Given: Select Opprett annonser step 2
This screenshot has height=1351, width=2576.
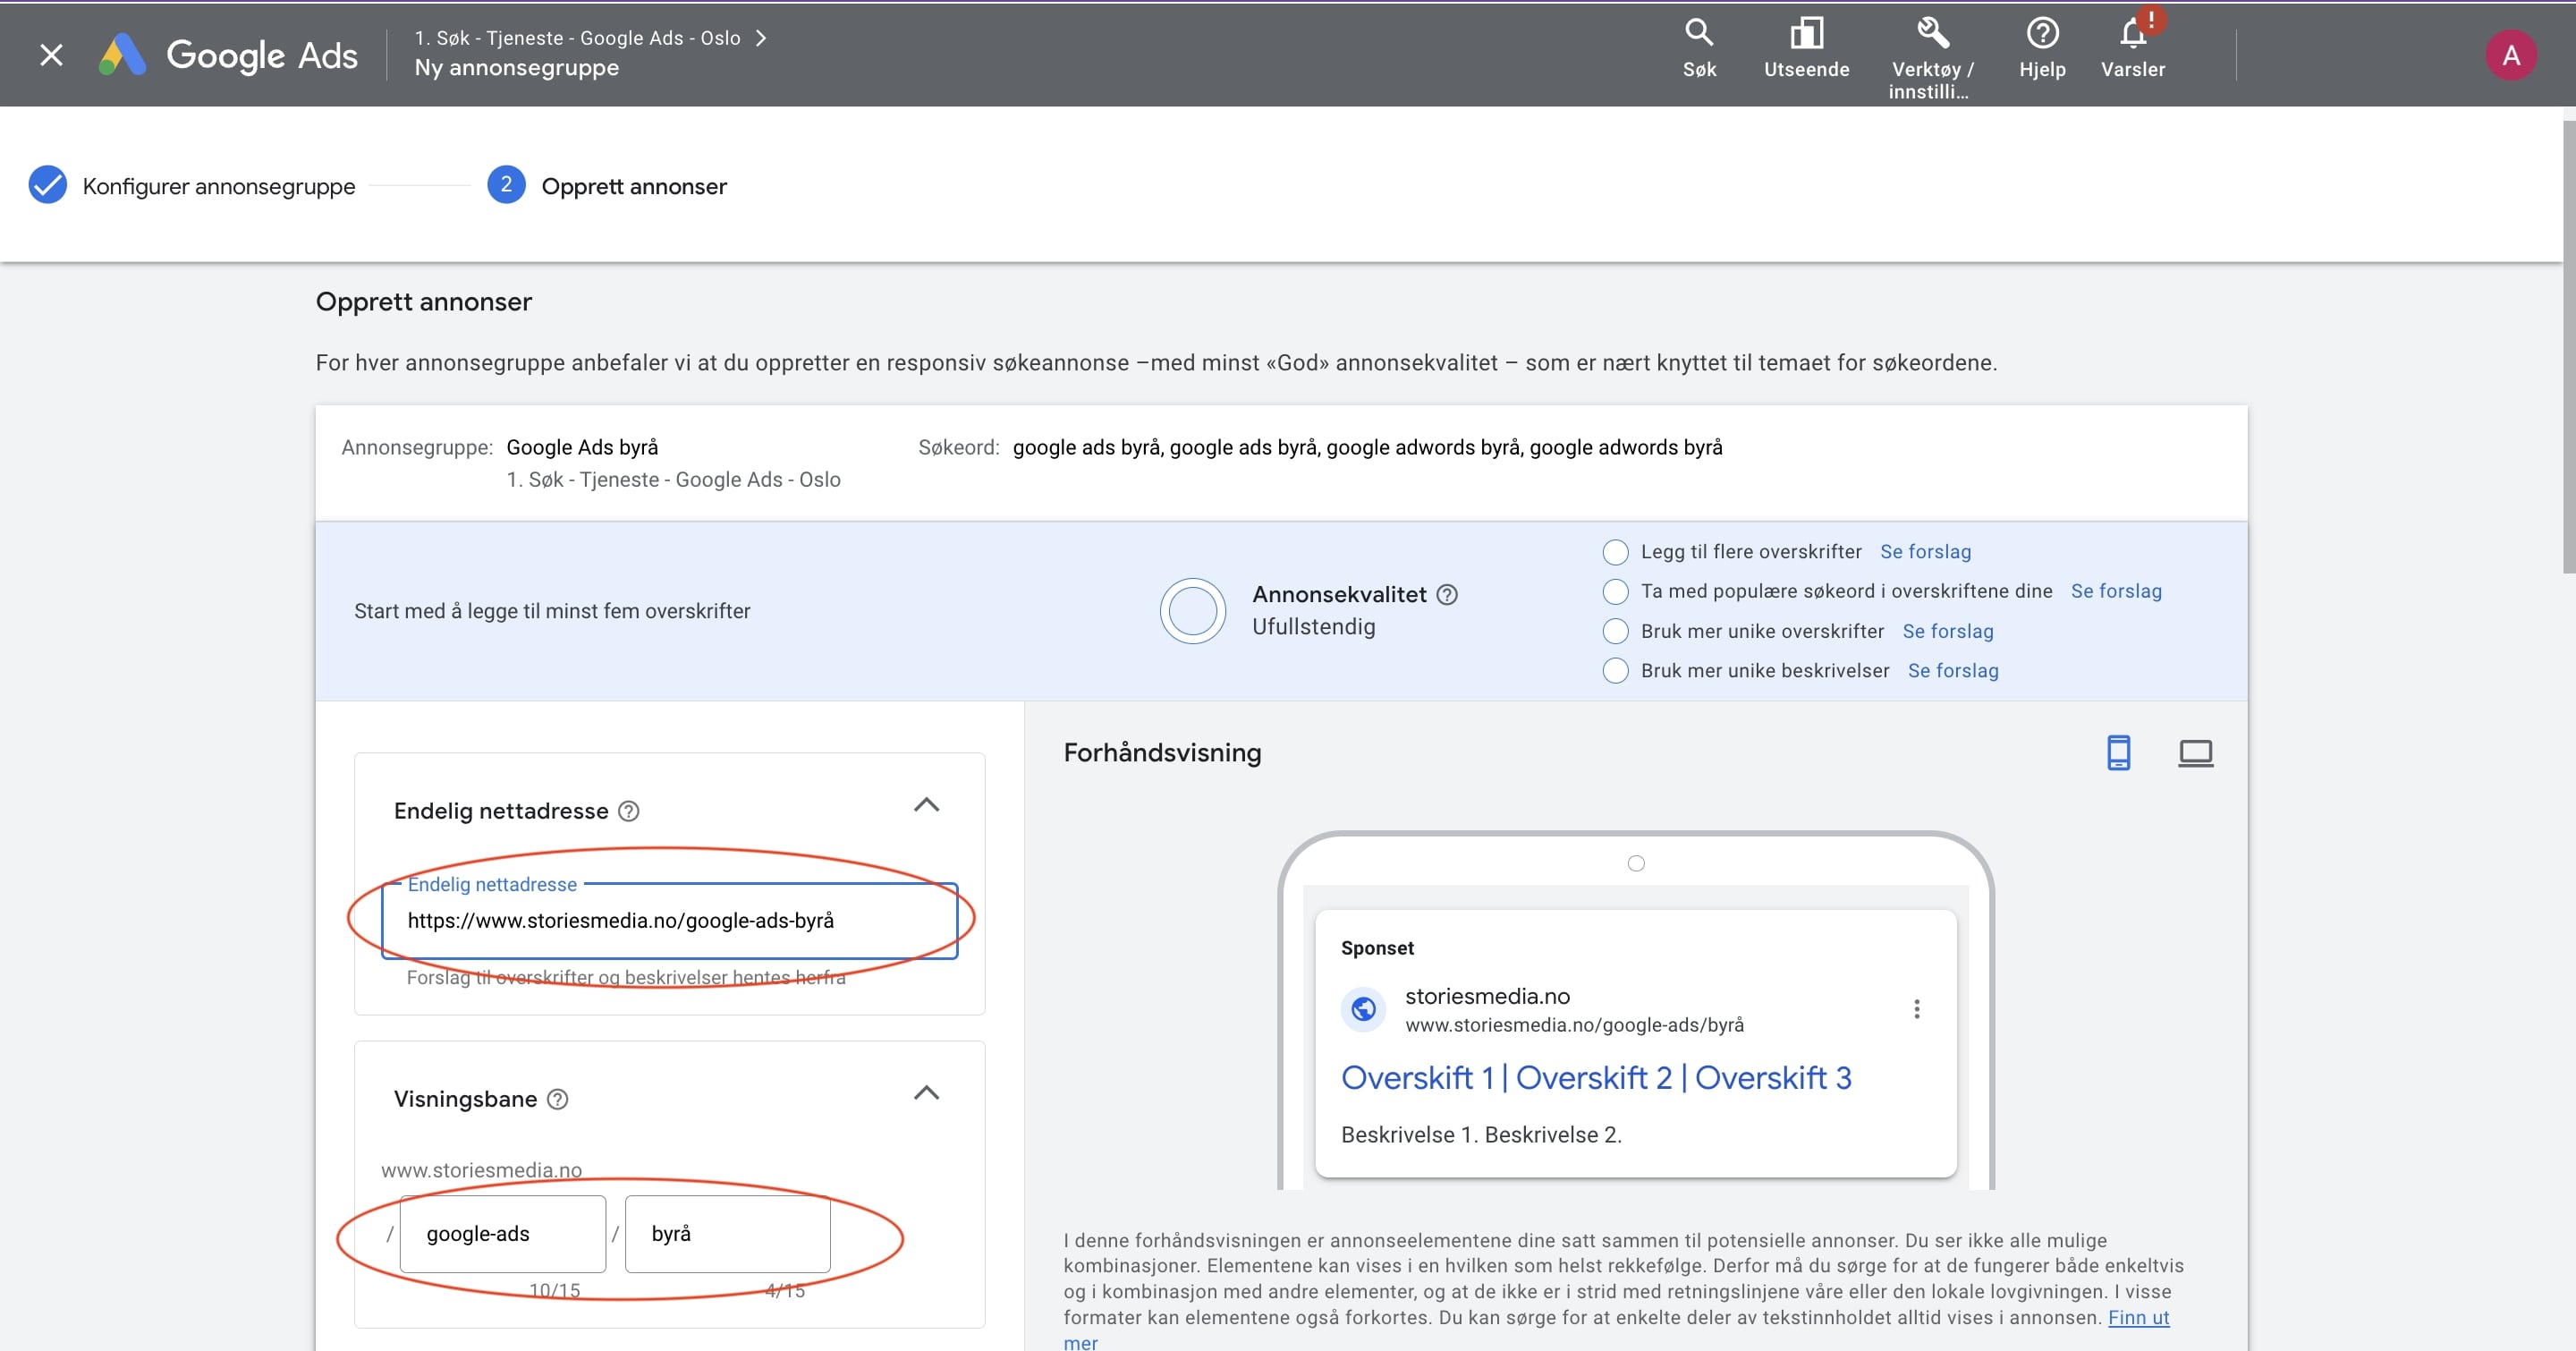Looking at the screenshot, I should click(x=632, y=186).
